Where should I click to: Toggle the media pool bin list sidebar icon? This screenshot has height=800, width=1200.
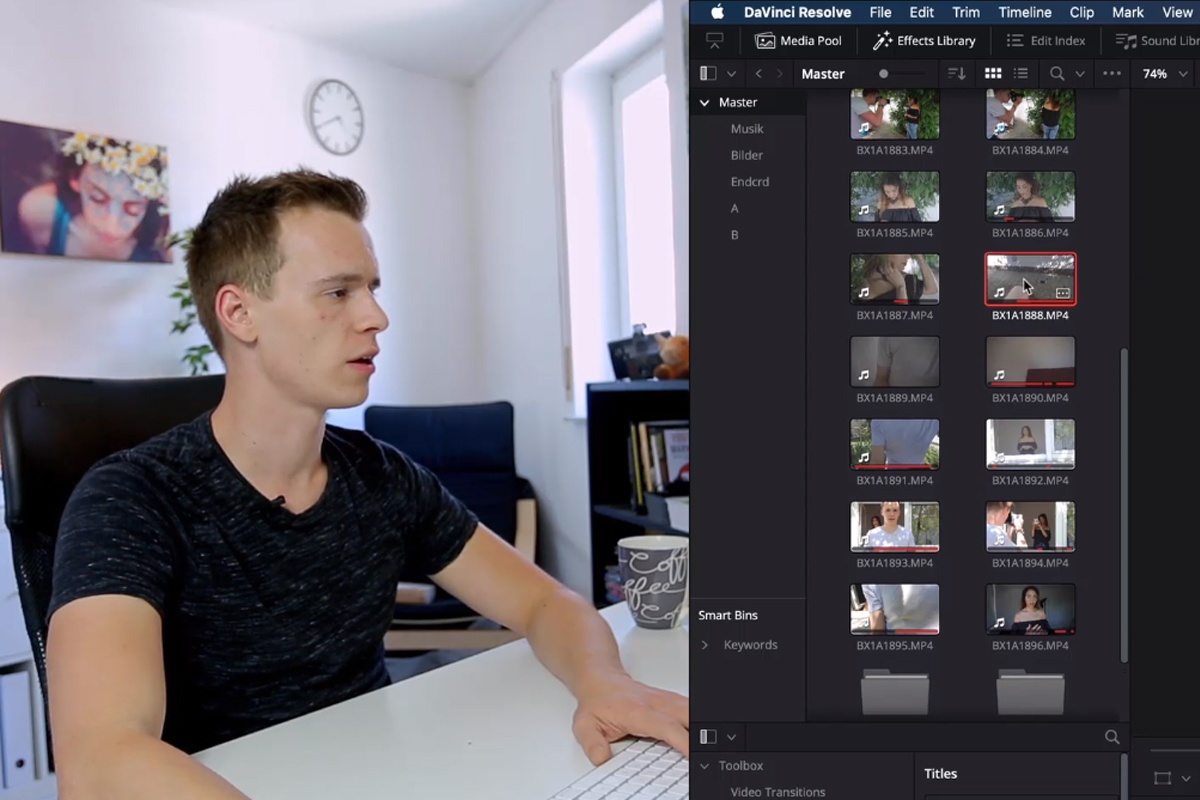(709, 73)
